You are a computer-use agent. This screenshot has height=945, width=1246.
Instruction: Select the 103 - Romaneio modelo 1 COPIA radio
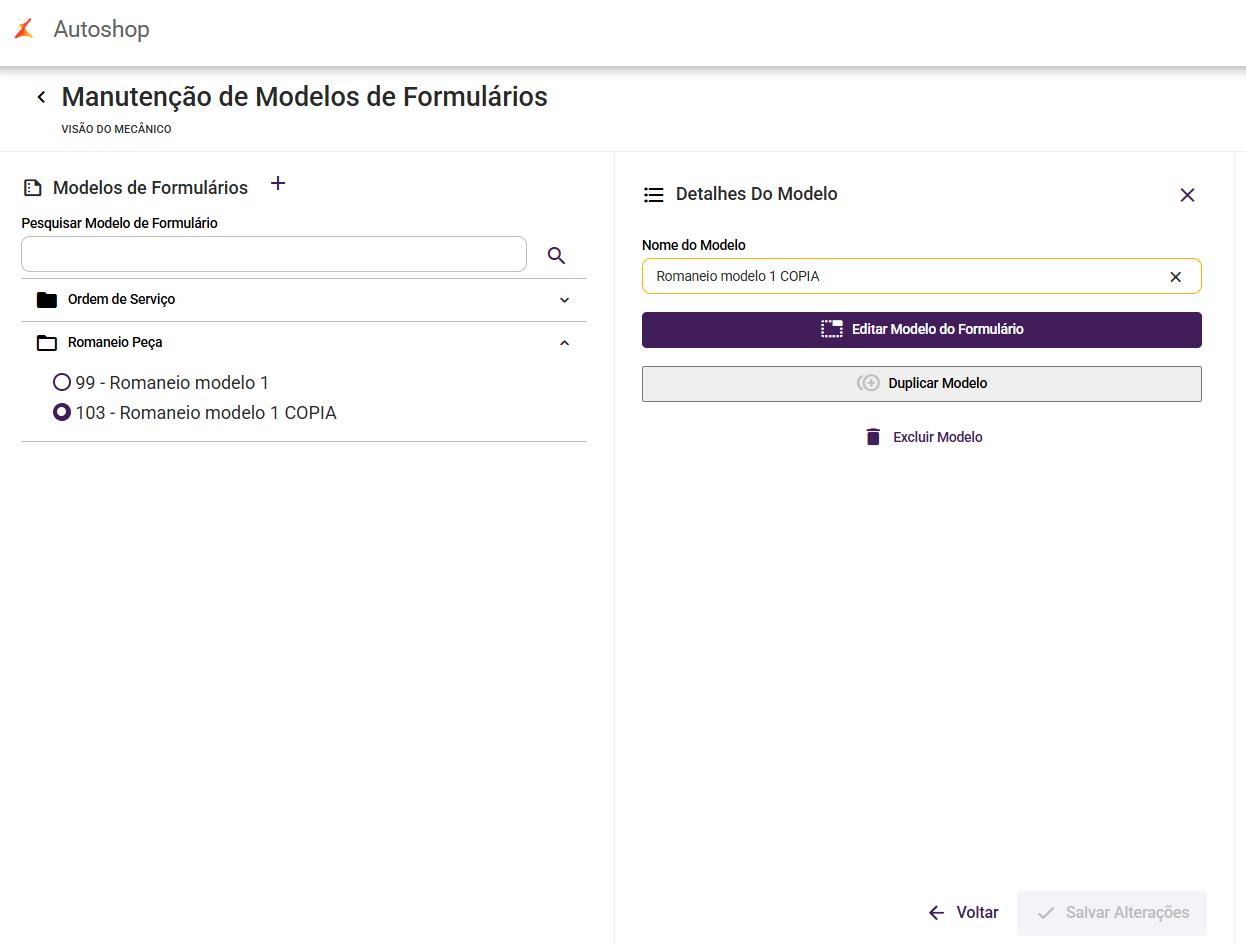click(62, 412)
